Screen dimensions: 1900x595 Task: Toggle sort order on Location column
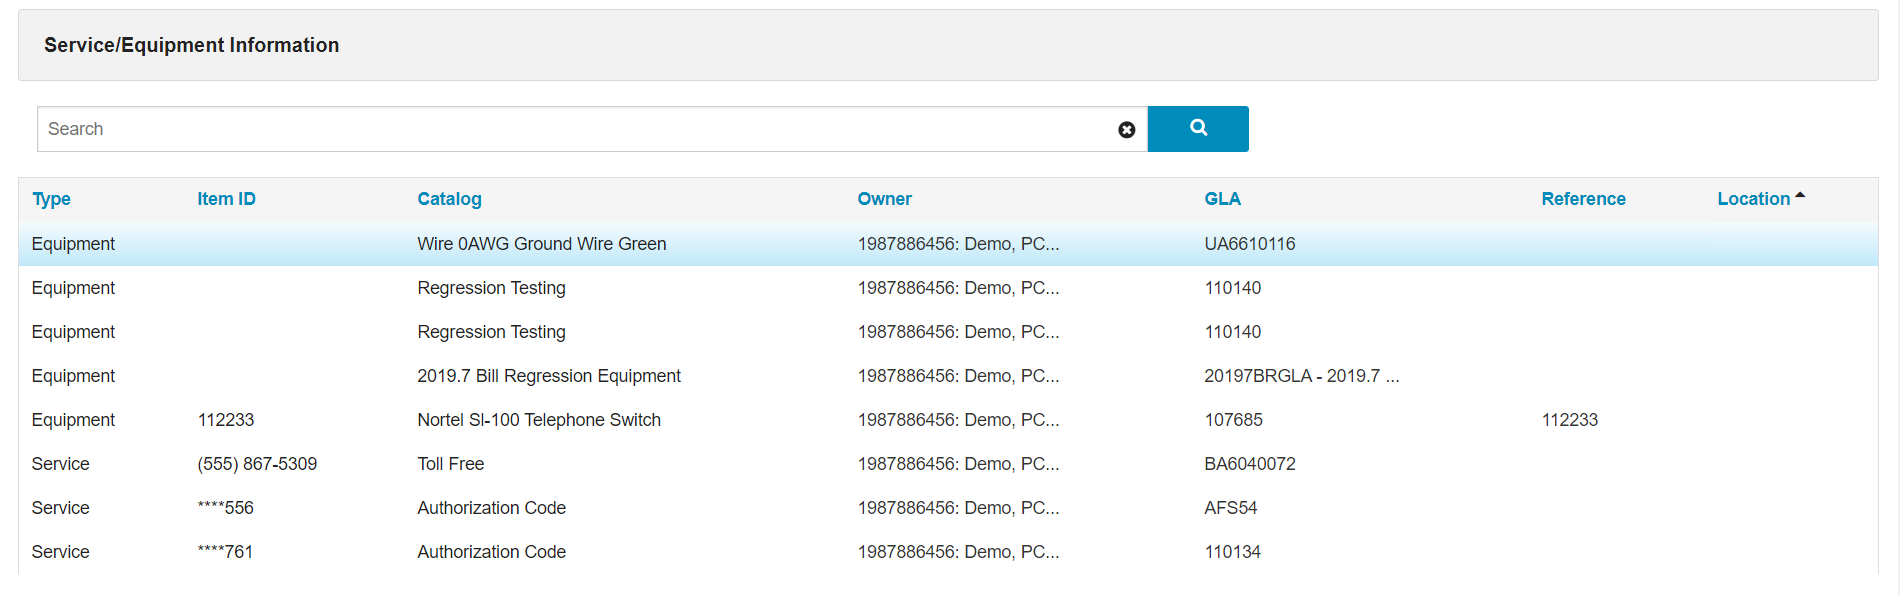coord(1753,199)
